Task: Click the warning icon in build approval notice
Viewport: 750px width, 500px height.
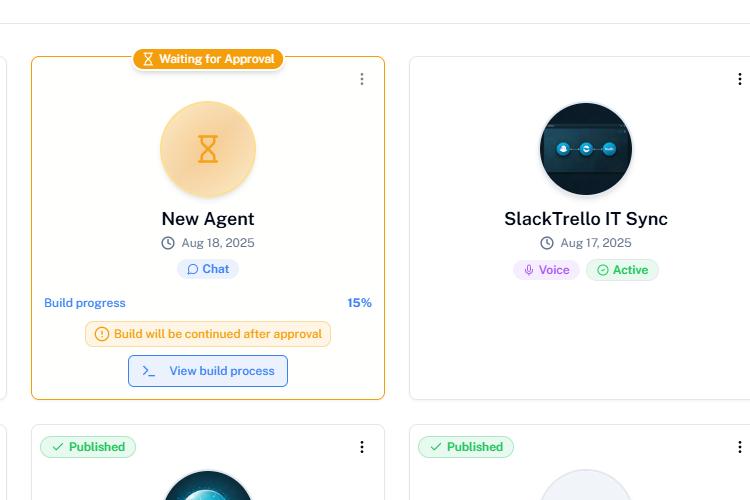Action: click(102, 334)
